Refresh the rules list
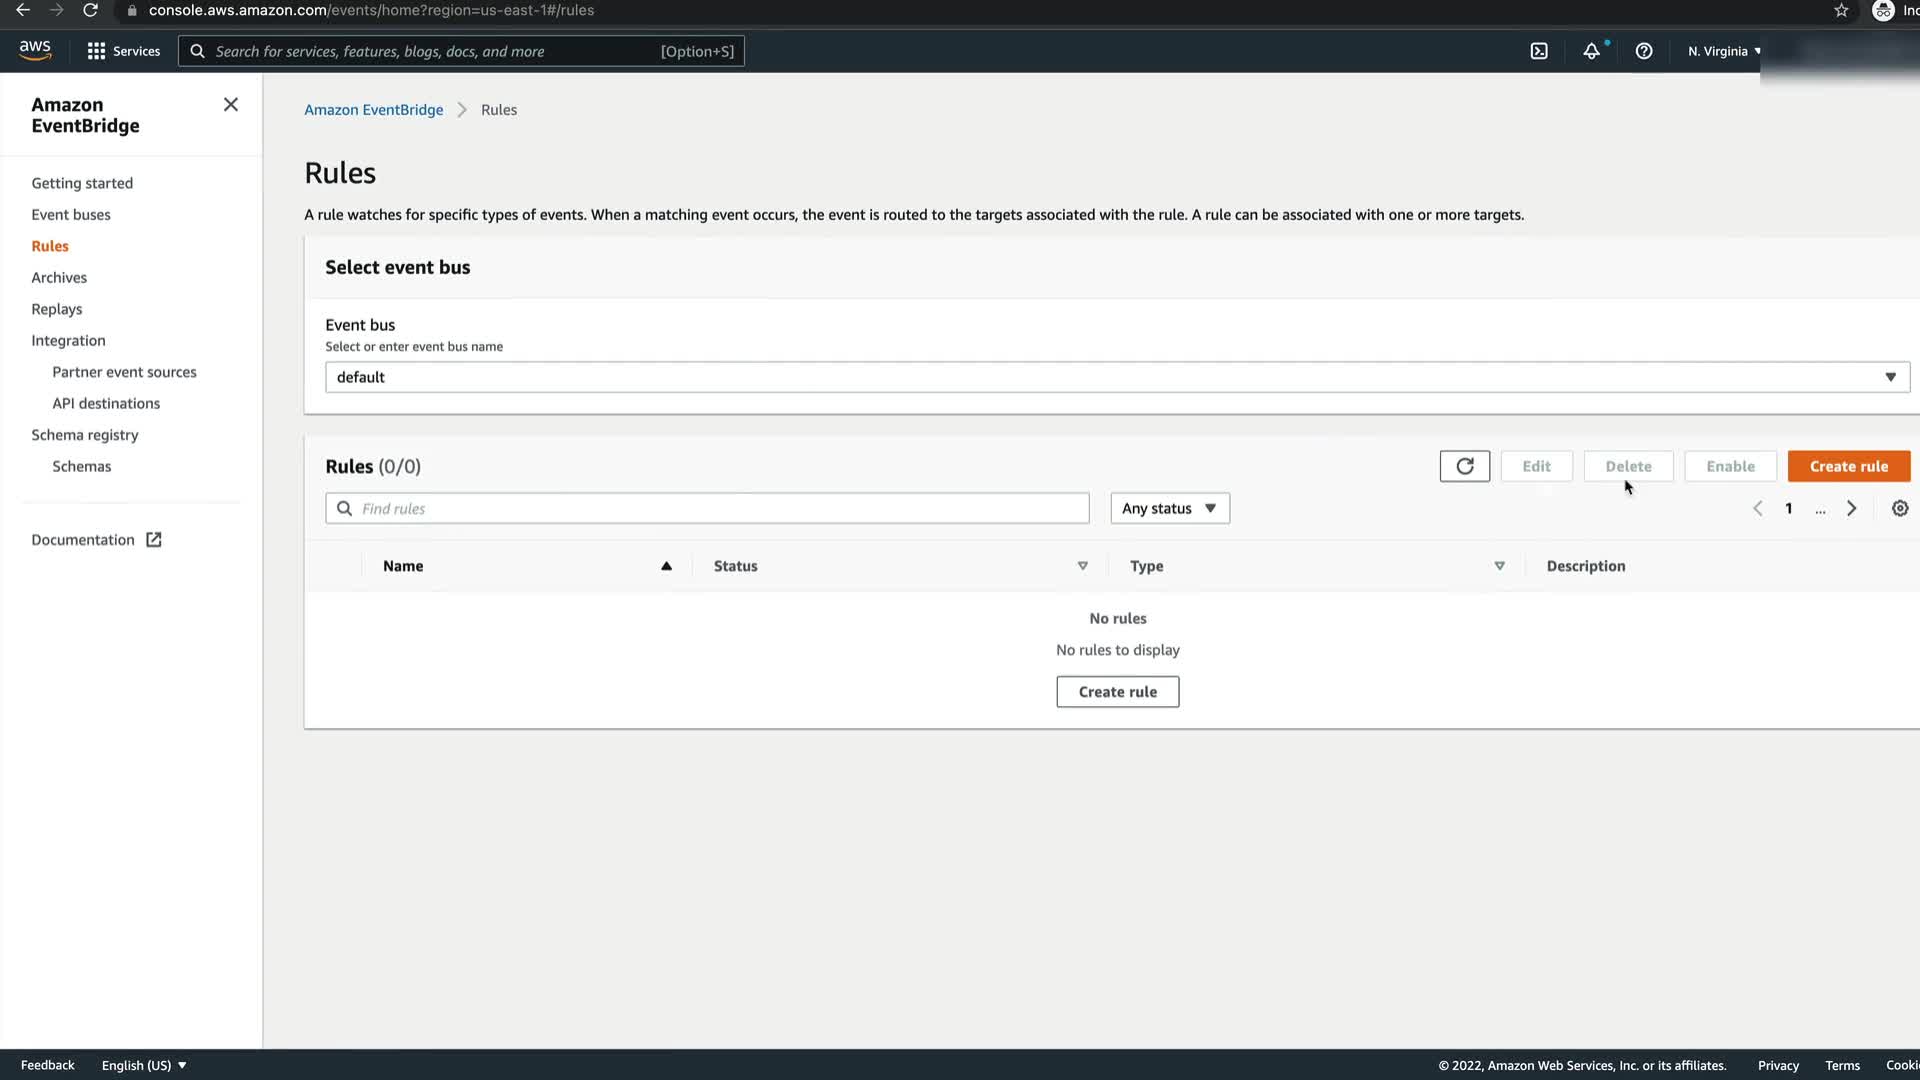 1465,466
